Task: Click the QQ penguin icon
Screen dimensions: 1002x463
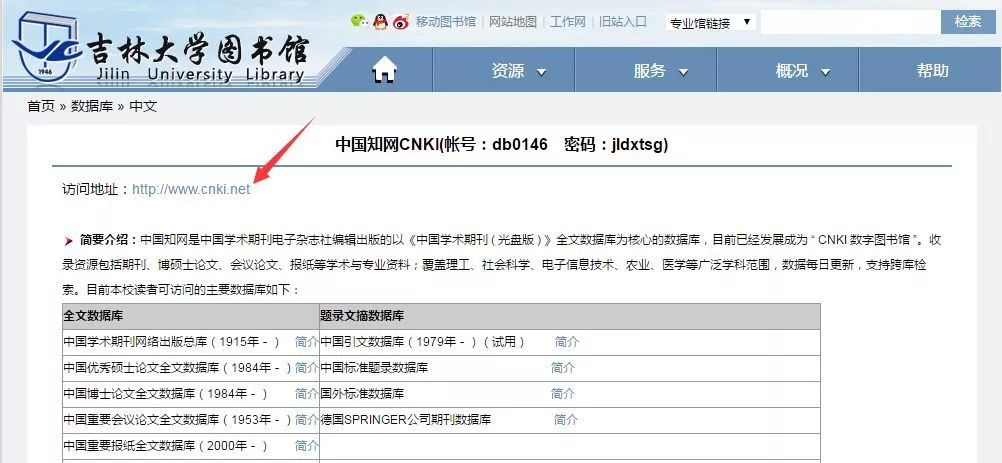Action: coord(380,21)
